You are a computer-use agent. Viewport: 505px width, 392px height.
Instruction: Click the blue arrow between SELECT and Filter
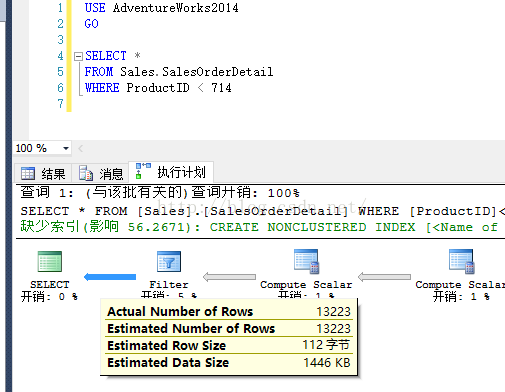110,277
